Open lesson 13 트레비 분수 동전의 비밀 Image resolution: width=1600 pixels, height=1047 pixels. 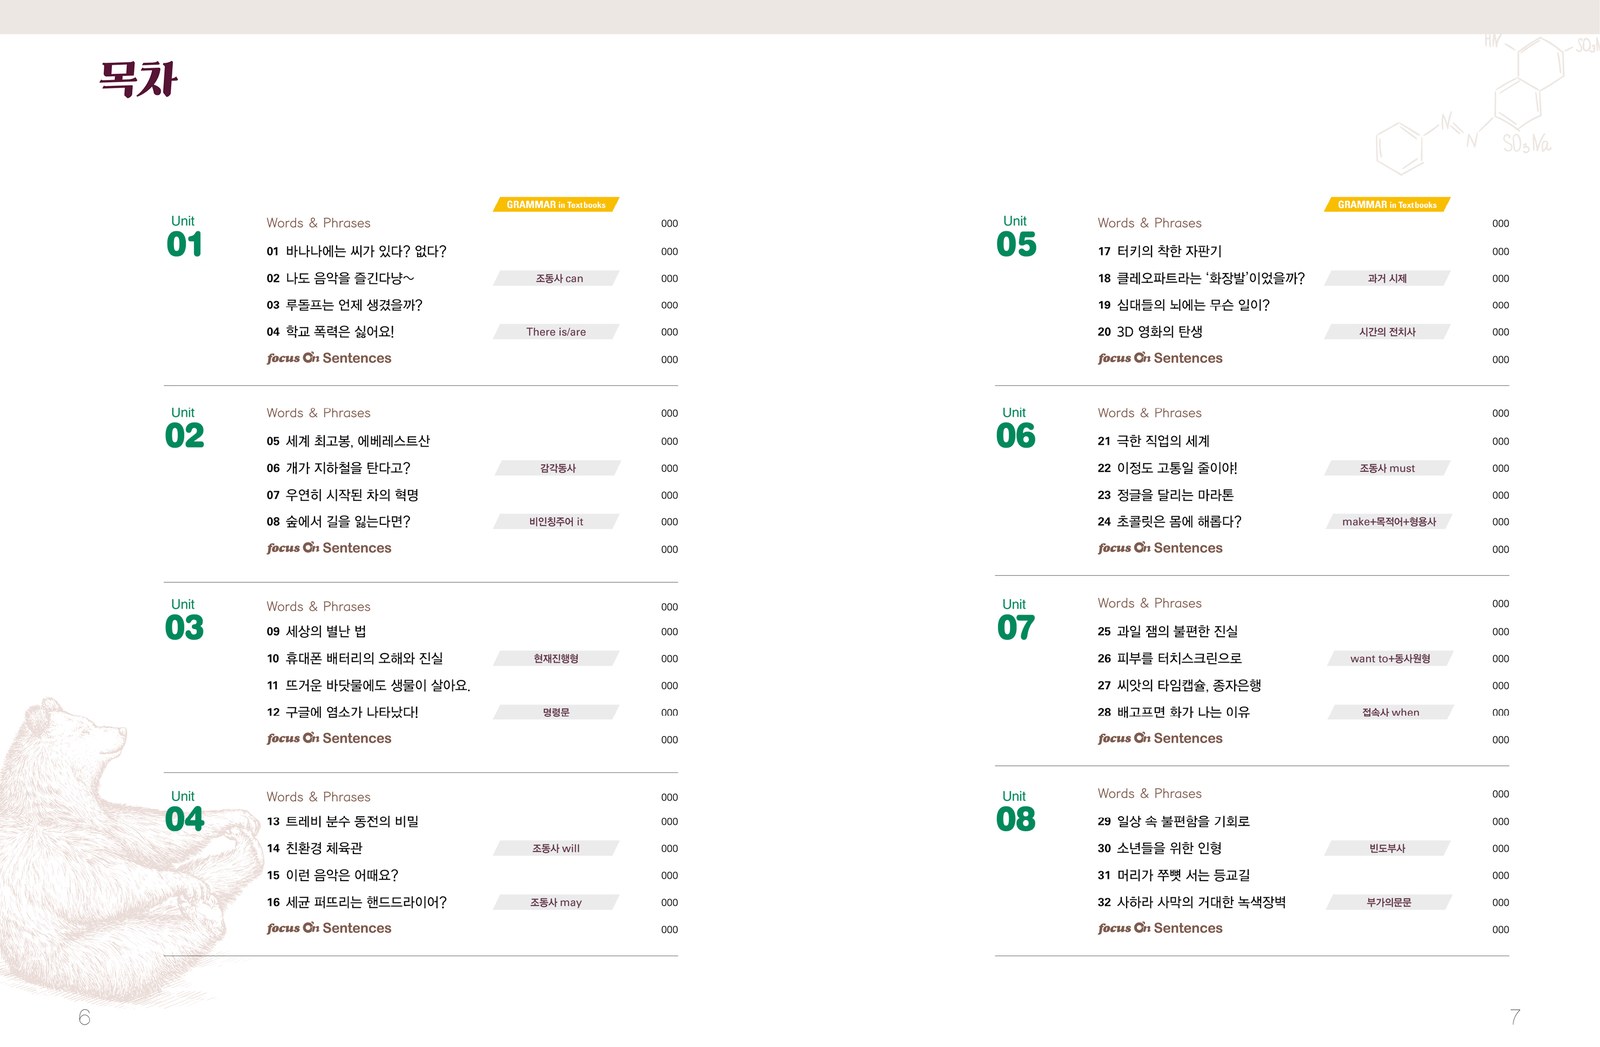pos(342,821)
